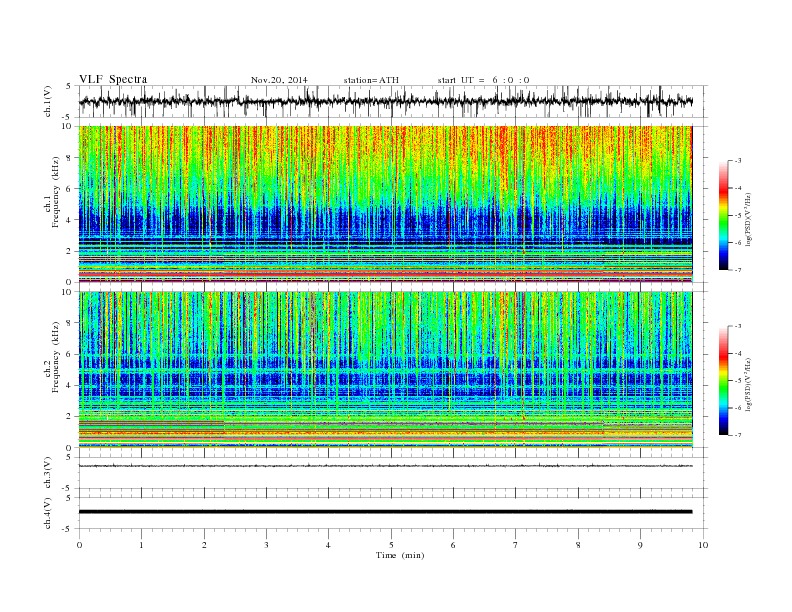
Task: Click the "-5" label on ch.1 colorbar
Action: (x=737, y=216)
